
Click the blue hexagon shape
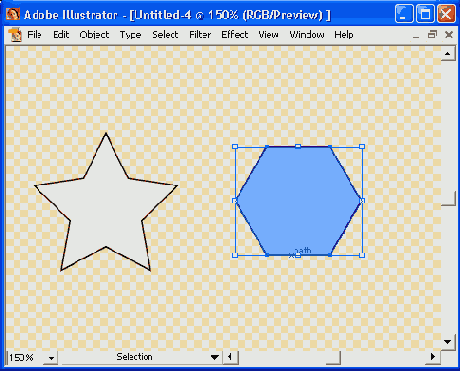298,201
